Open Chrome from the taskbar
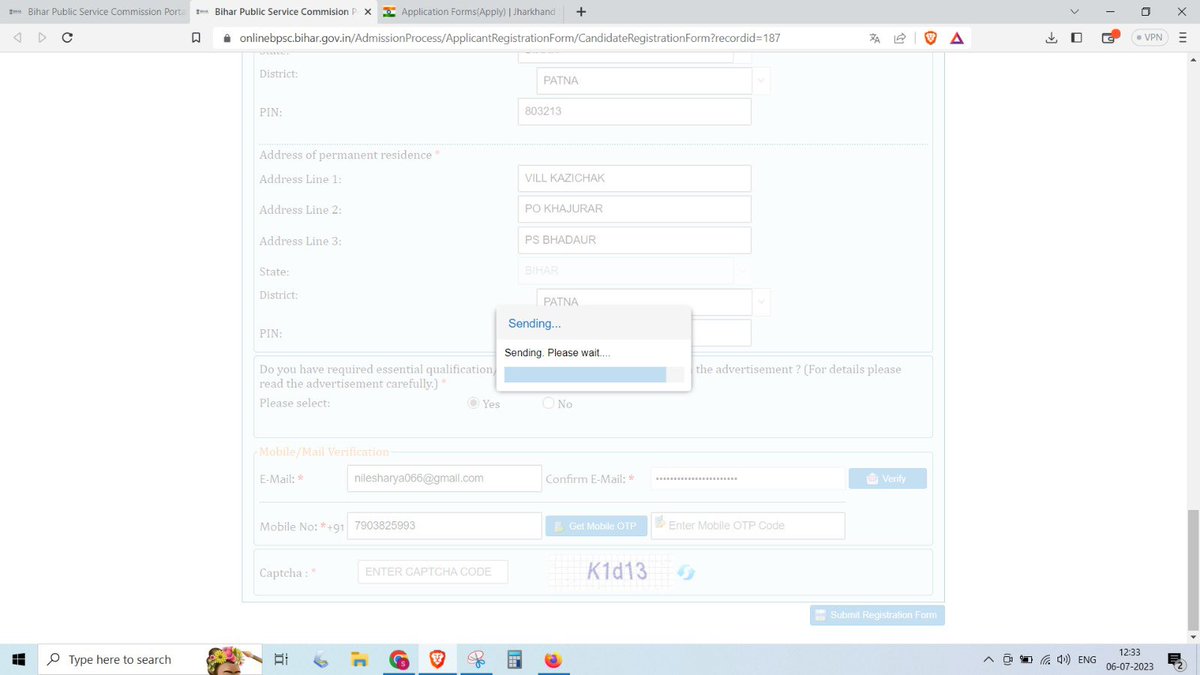The width and height of the screenshot is (1200, 675). pos(399,659)
